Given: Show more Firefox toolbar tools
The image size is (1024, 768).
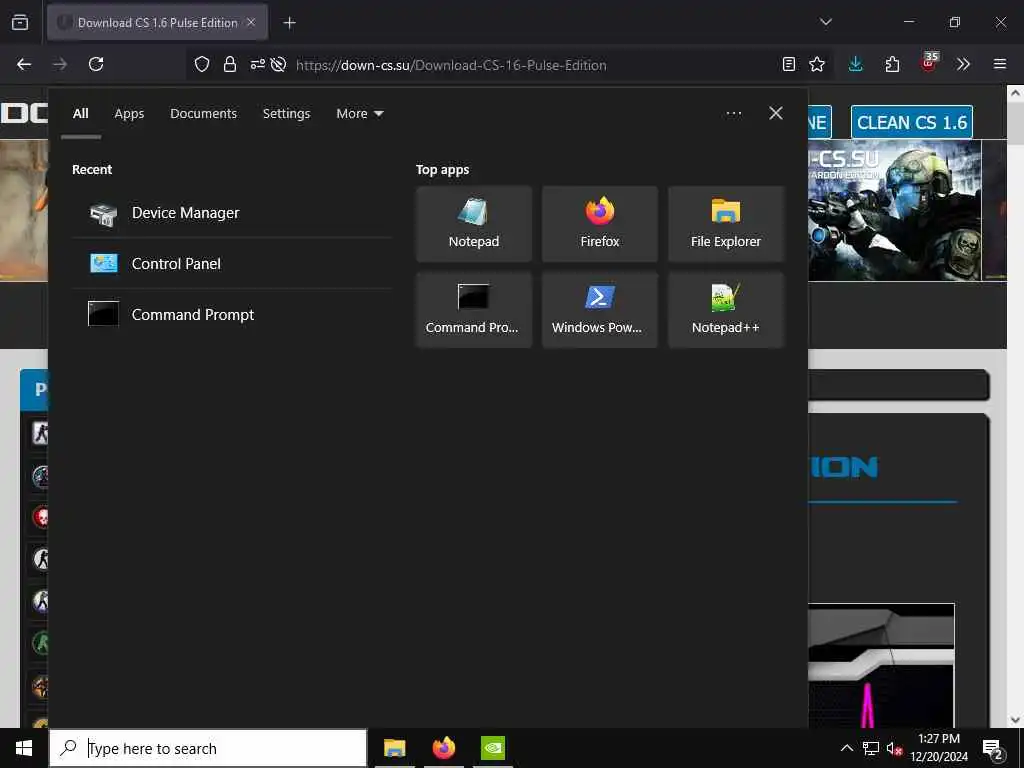Looking at the screenshot, I should 963,64.
